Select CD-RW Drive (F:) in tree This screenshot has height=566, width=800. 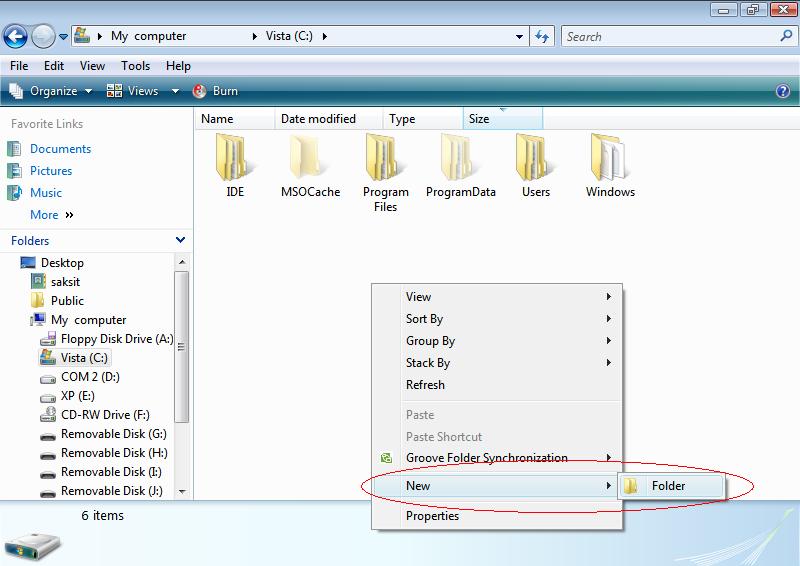(105, 415)
